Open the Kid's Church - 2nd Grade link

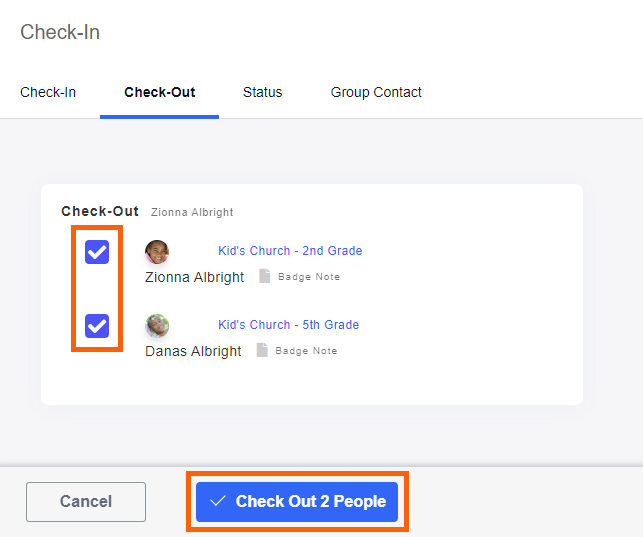[290, 251]
